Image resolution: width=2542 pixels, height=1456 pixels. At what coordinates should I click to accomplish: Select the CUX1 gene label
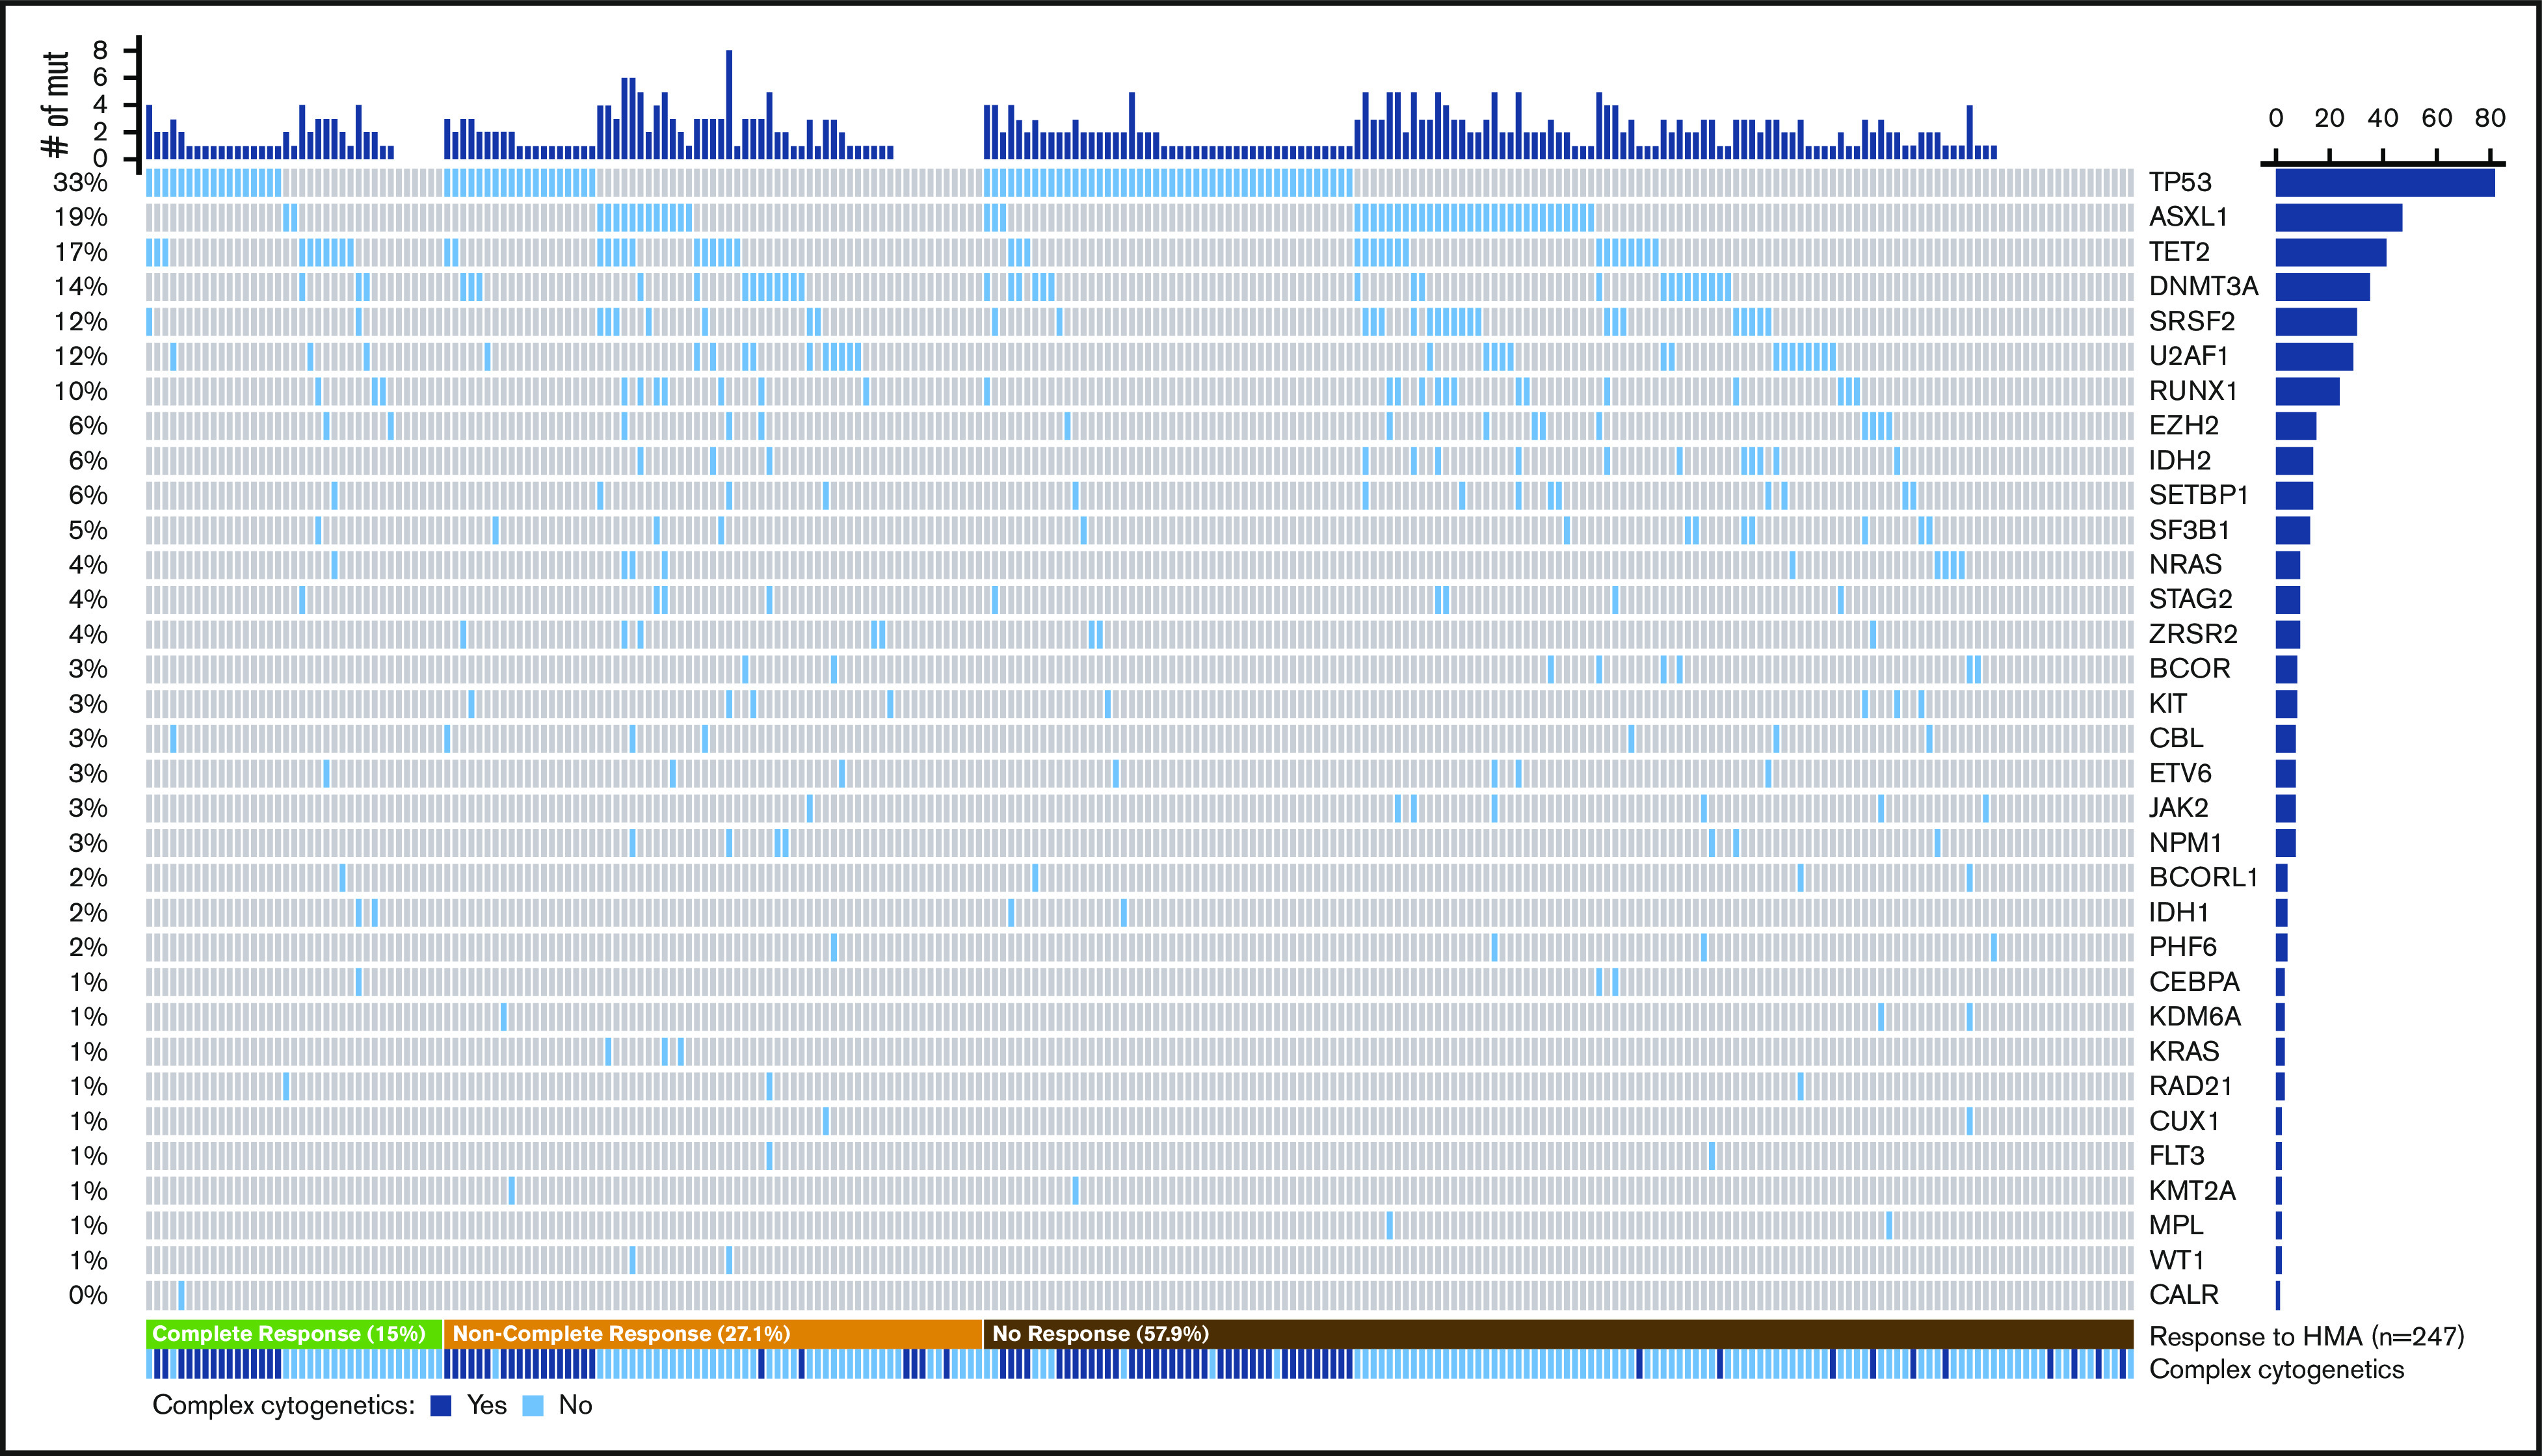coord(2184,1121)
